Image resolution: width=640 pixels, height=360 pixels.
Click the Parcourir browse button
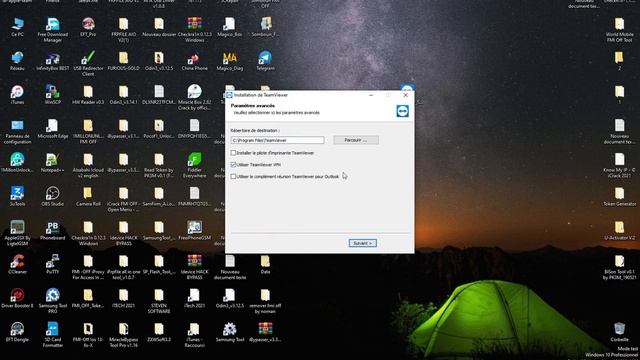coord(356,140)
